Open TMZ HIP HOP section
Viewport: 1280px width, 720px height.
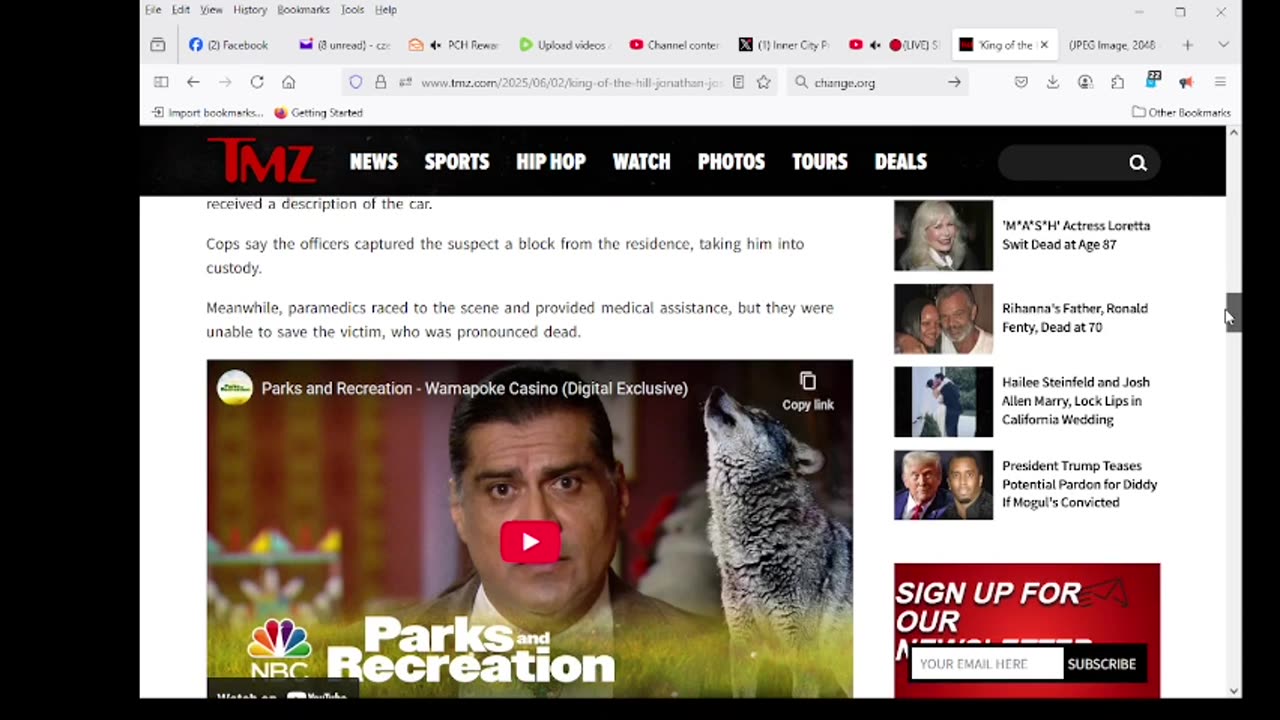(x=551, y=162)
